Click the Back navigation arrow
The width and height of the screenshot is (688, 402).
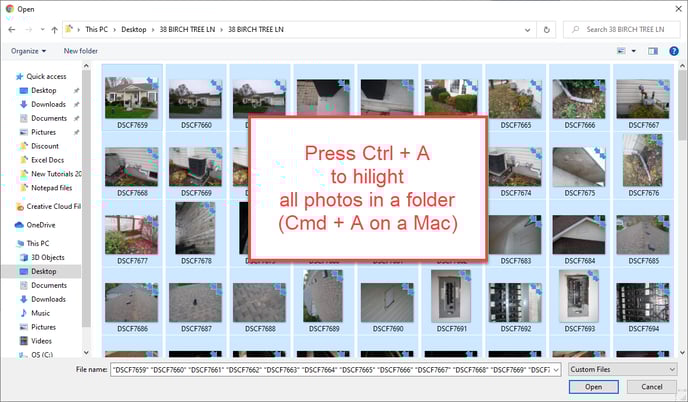(12, 30)
